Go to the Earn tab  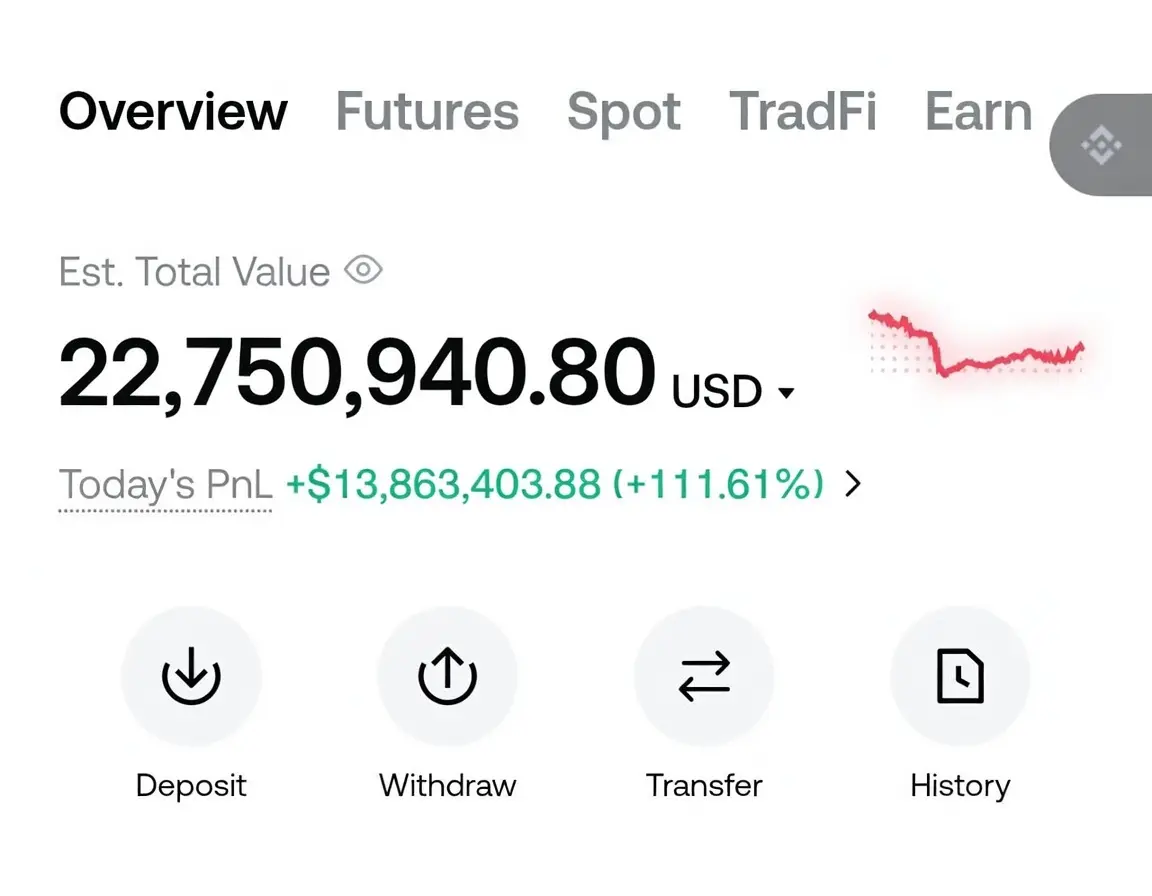979,112
